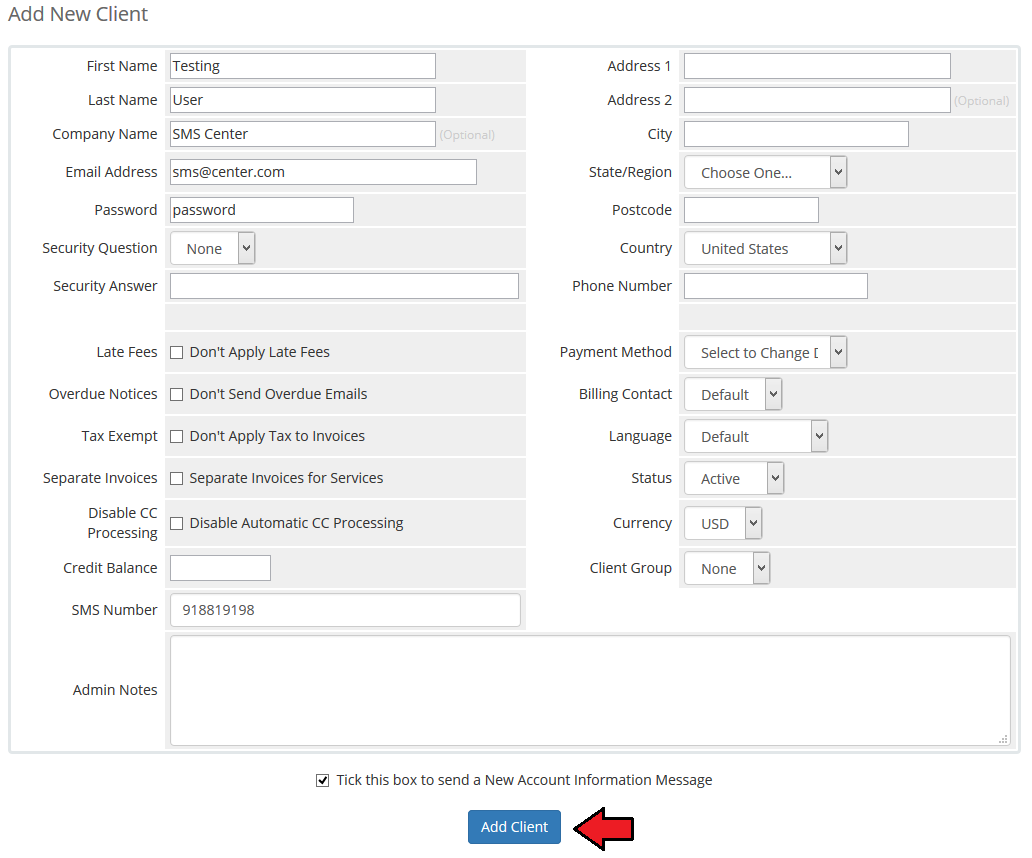Expand the Language dropdown

click(x=756, y=437)
